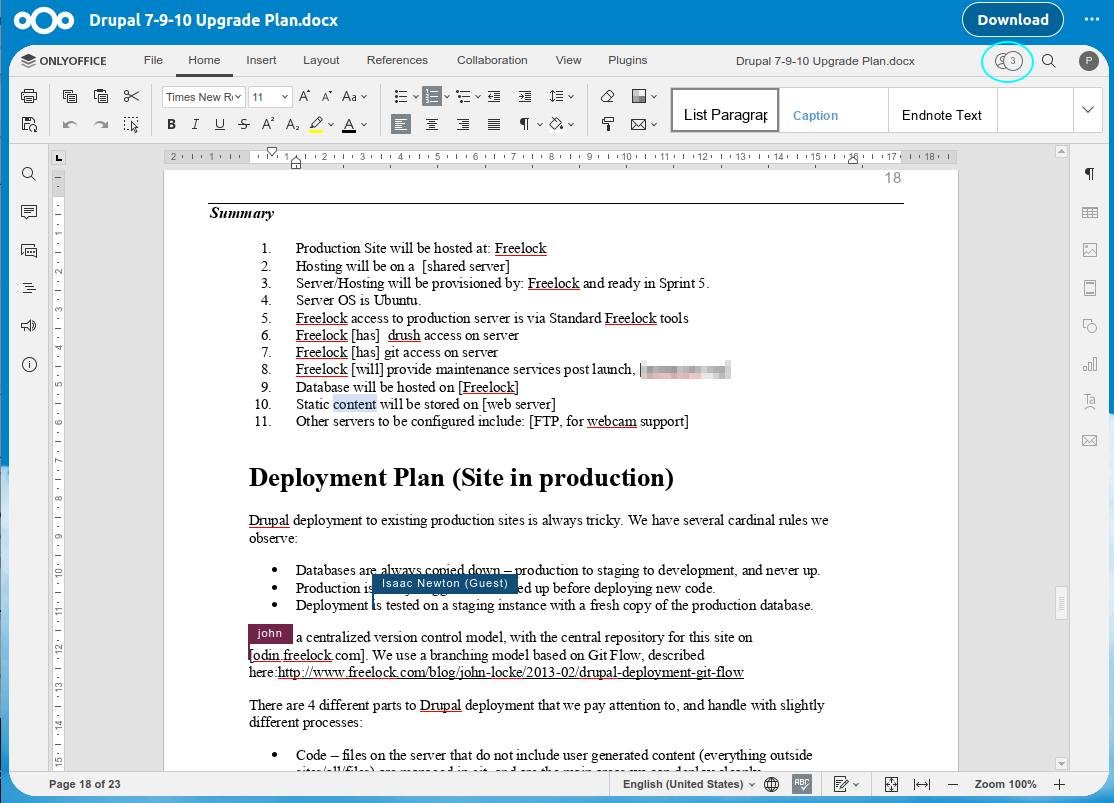
Task: Click the Download button
Action: tap(1012, 20)
